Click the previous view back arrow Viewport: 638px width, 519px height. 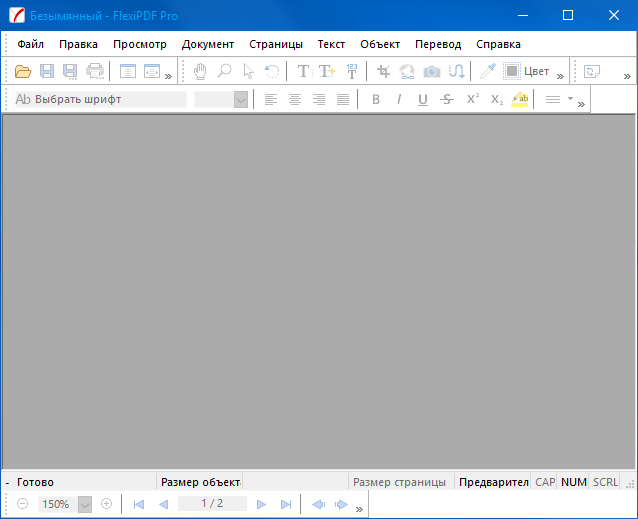pyautogui.click(x=318, y=504)
